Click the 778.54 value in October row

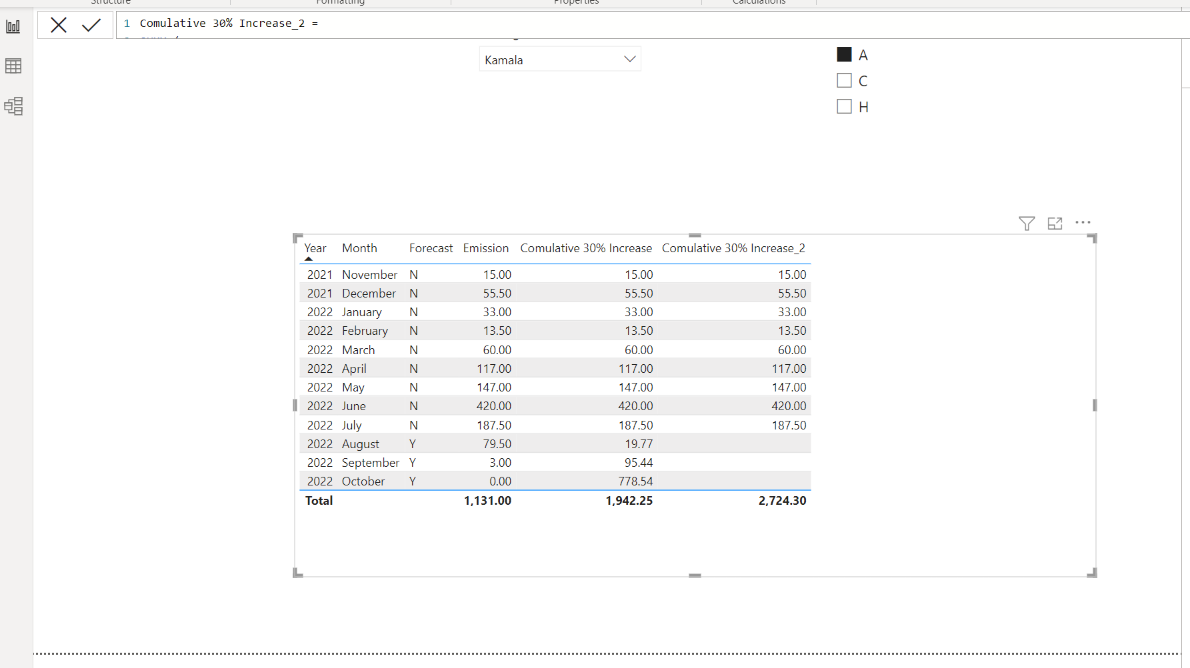coord(635,481)
